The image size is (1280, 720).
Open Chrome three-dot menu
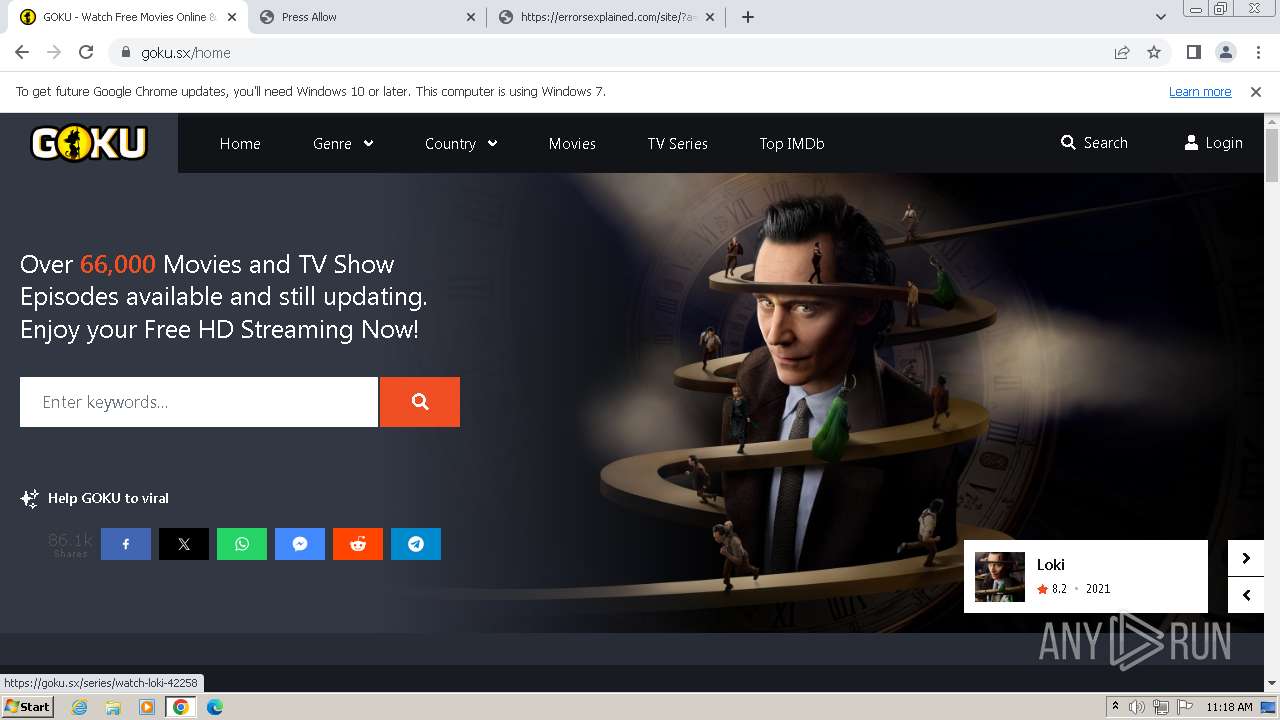[x=1258, y=52]
